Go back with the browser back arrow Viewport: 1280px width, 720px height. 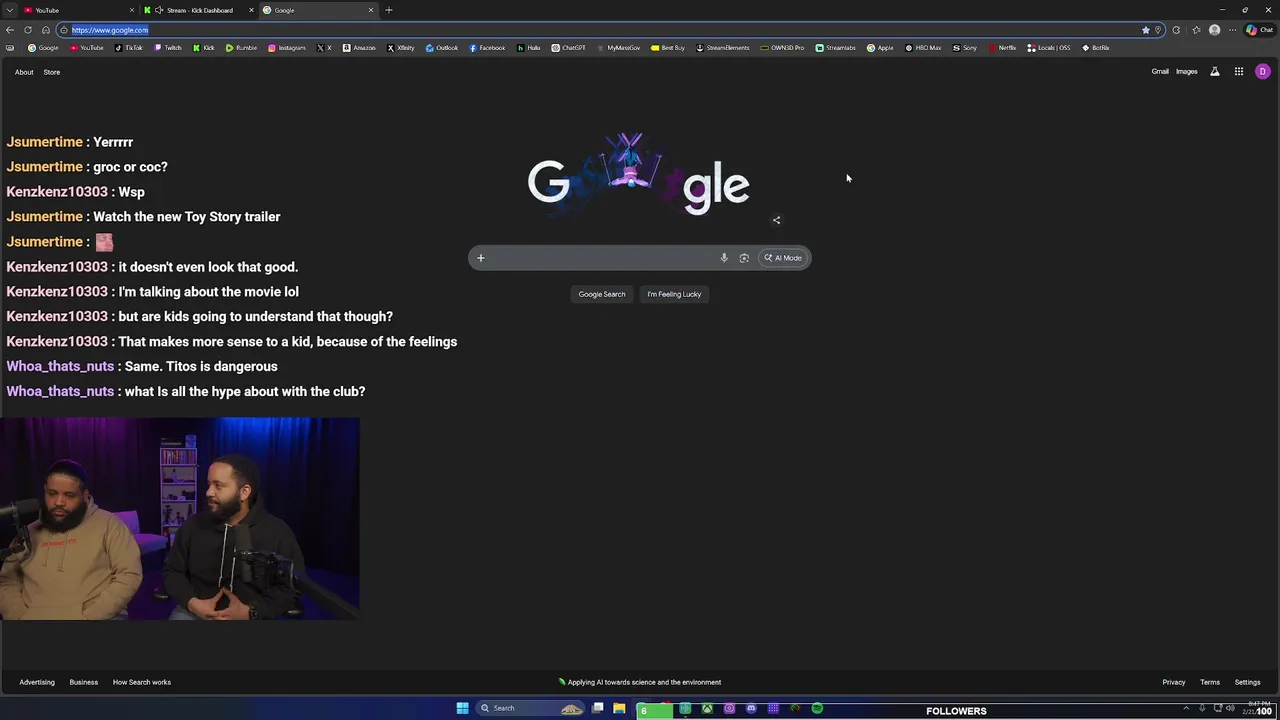tap(10, 30)
